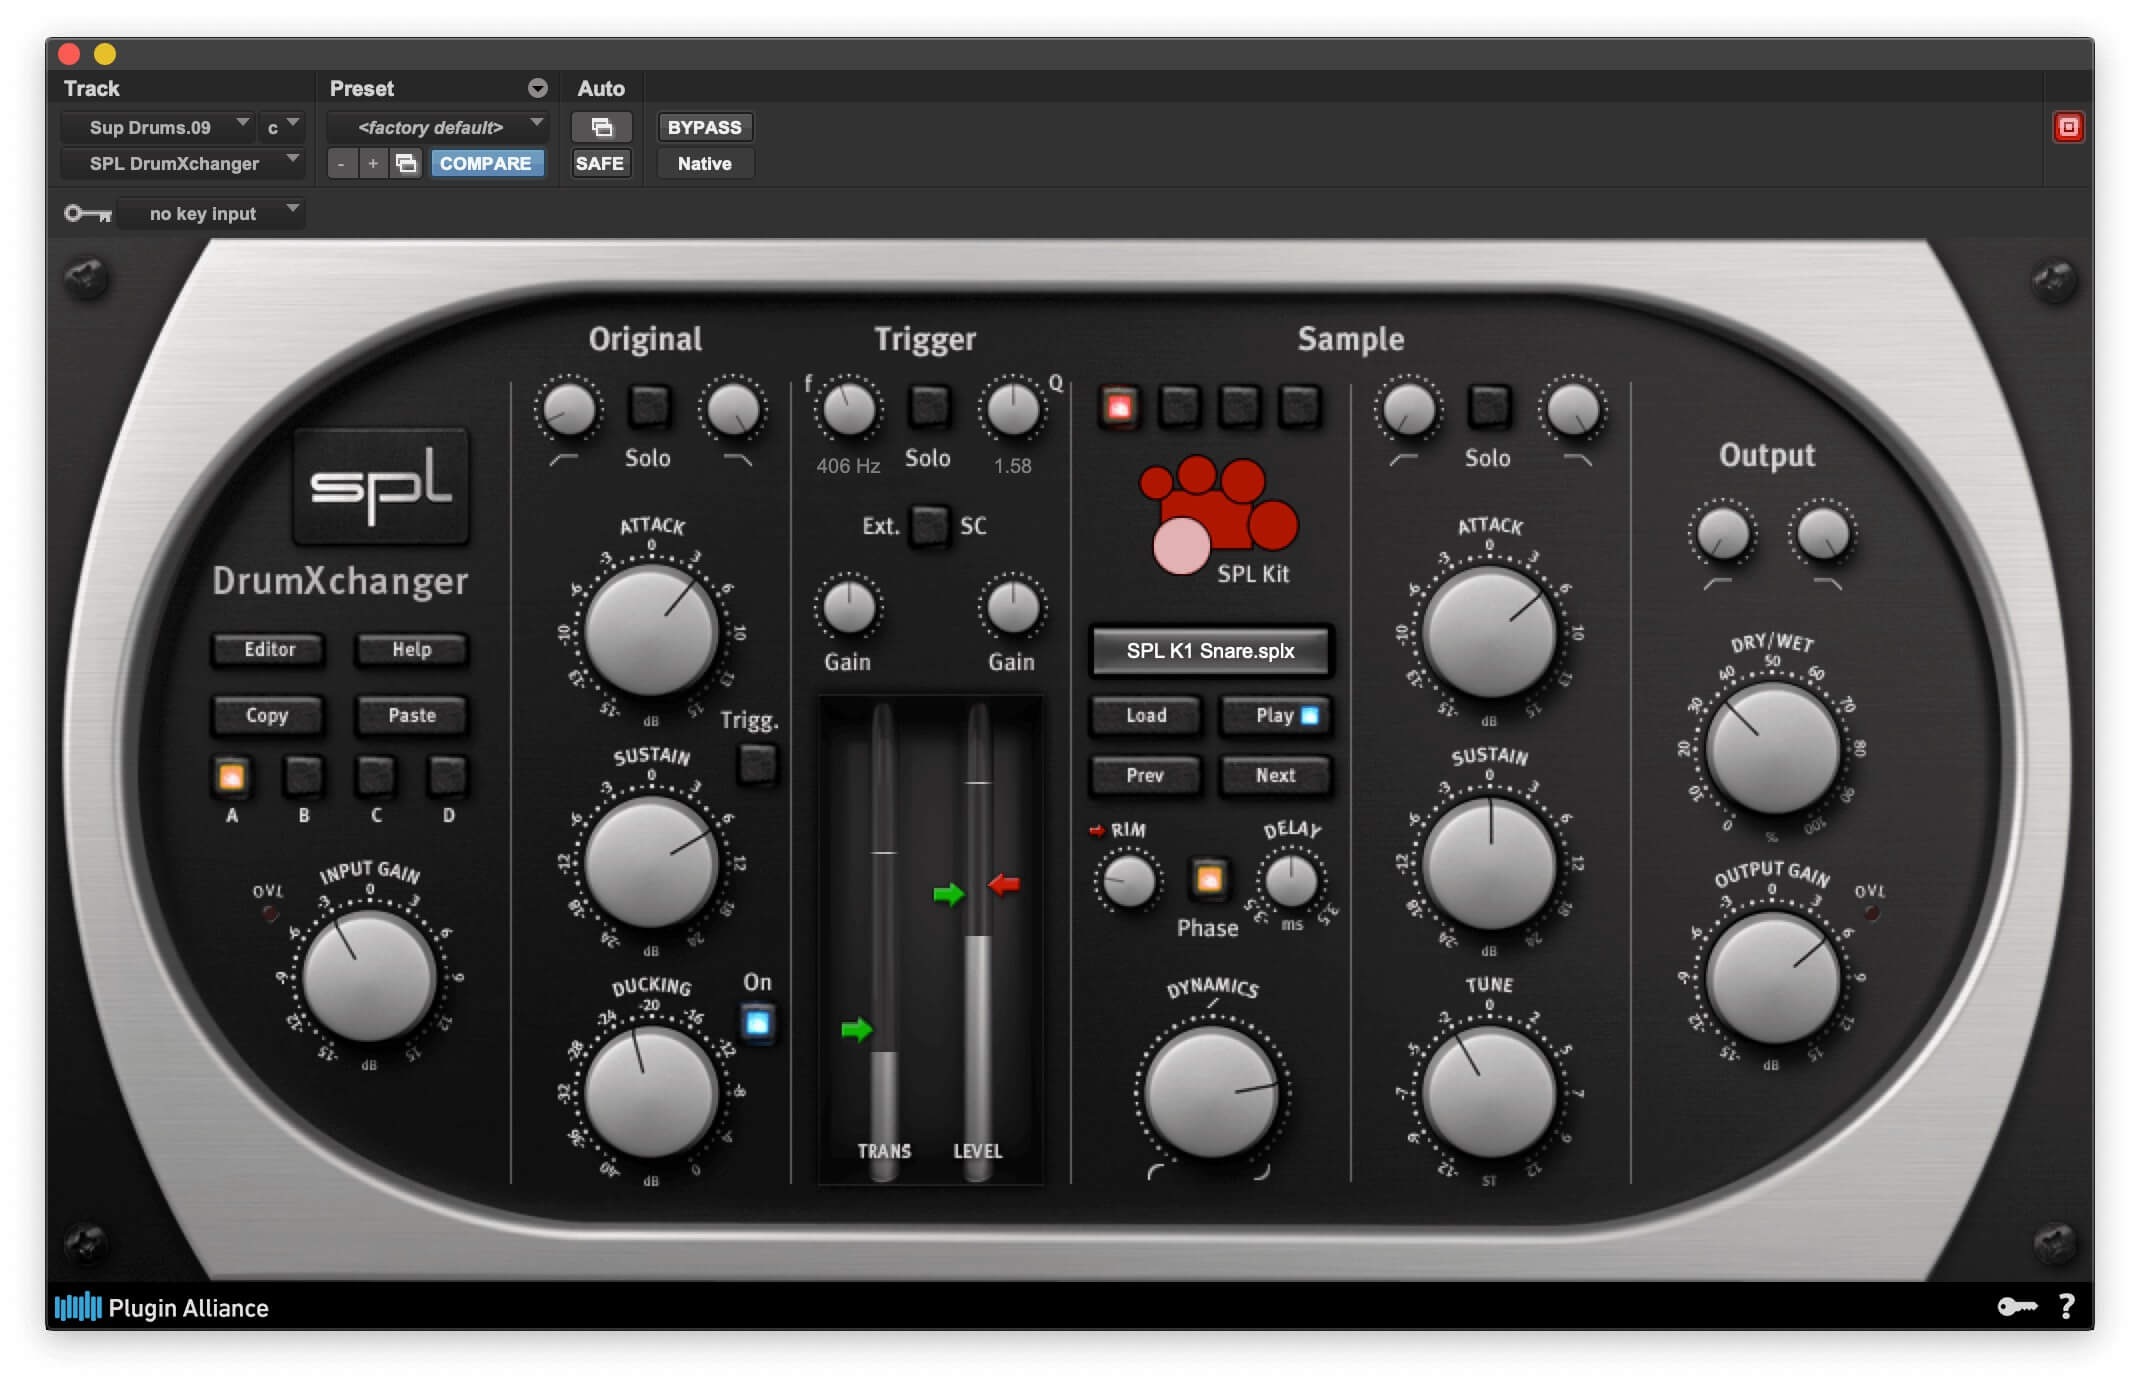Select settings slot D
2140x1384 pixels.
pyautogui.click(x=447, y=777)
